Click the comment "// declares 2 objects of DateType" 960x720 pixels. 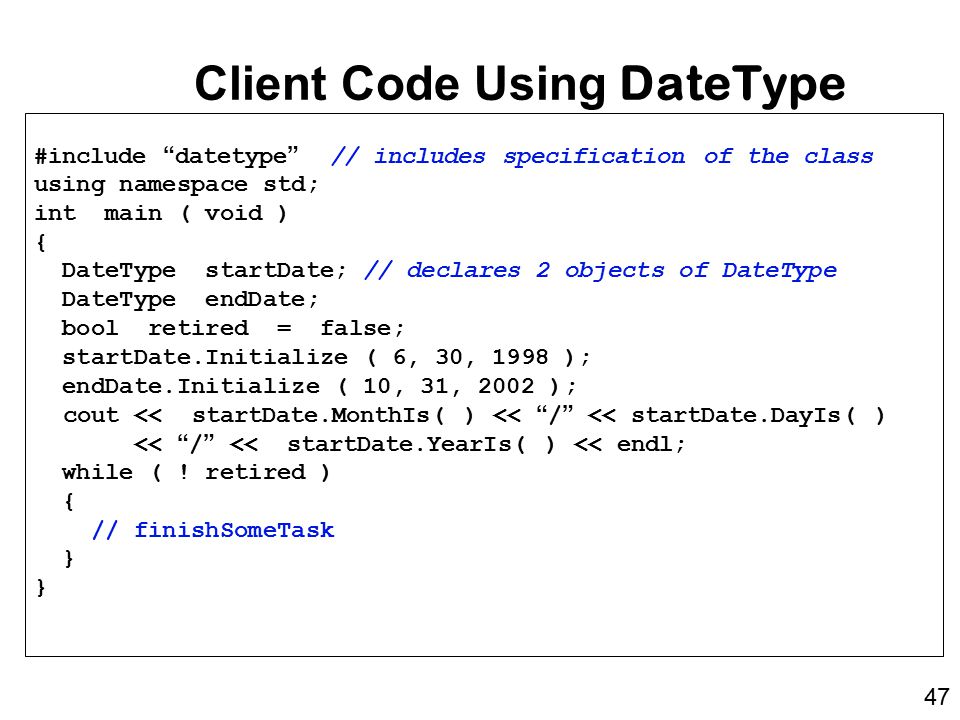601,271
